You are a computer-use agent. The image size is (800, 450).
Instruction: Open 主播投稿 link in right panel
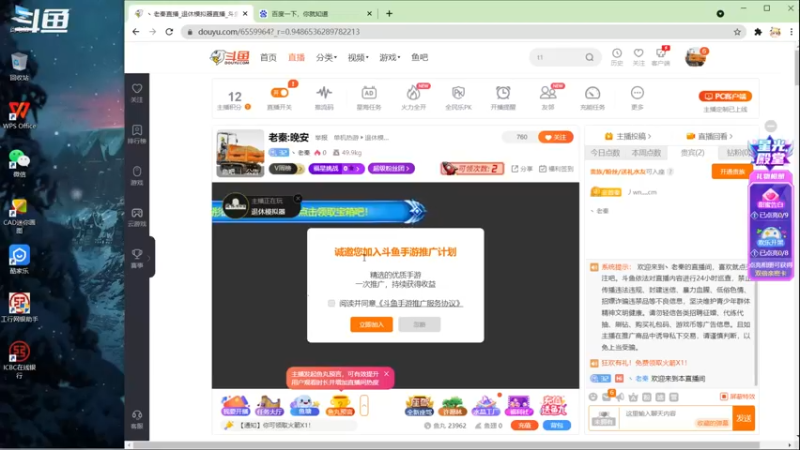click(x=628, y=136)
